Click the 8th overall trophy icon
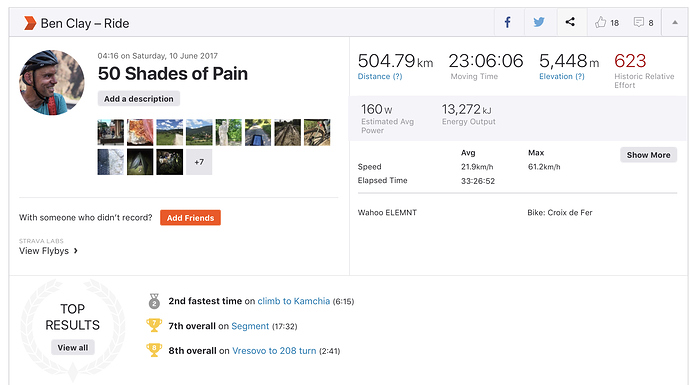Viewport: 690px width, 385px height. pyautogui.click(x=154, y=350)
